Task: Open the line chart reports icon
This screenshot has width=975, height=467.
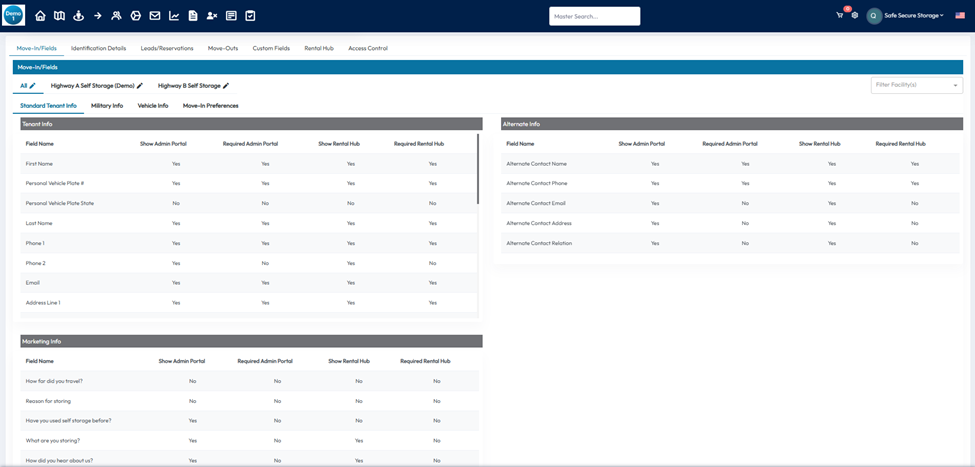Action: [173, 16]
